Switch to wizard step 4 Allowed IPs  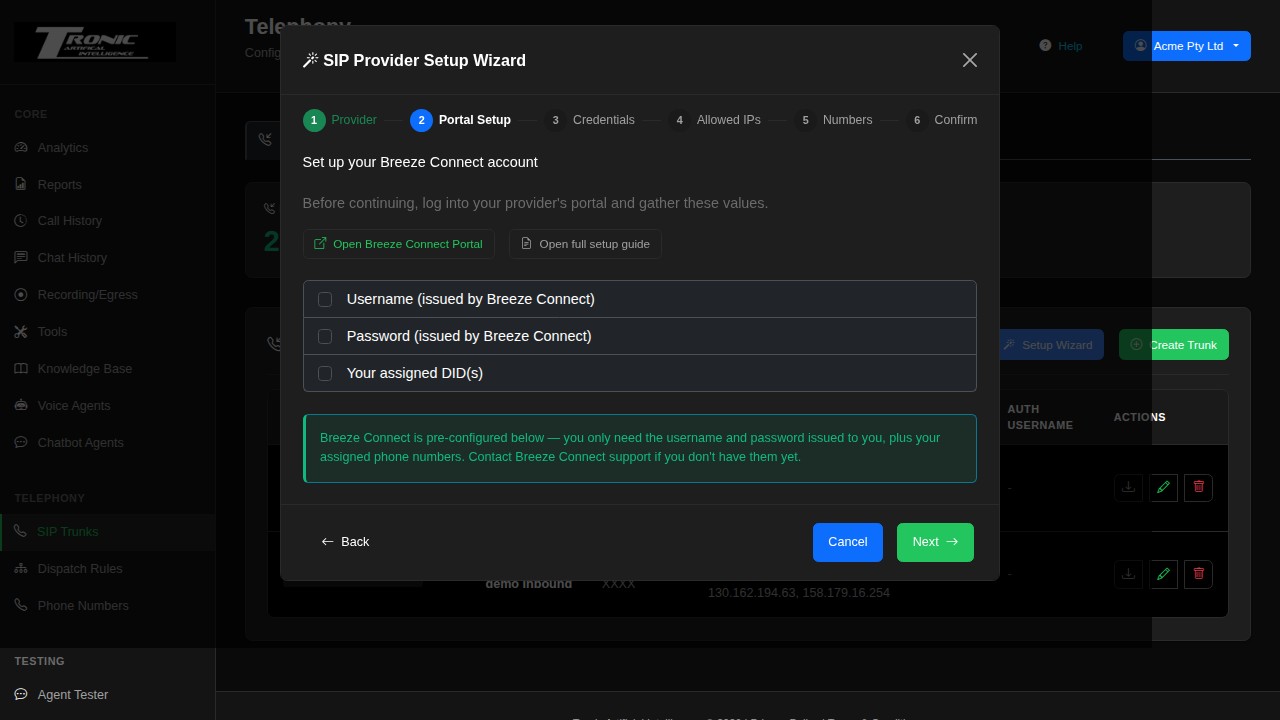714,120
